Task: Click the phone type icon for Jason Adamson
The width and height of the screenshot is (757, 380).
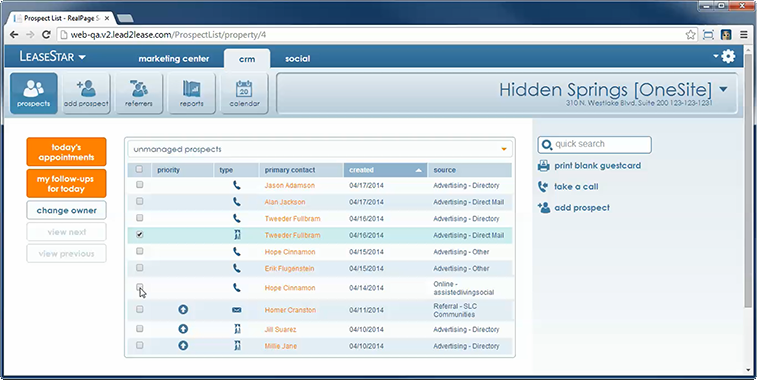Action: coord(237,185)
